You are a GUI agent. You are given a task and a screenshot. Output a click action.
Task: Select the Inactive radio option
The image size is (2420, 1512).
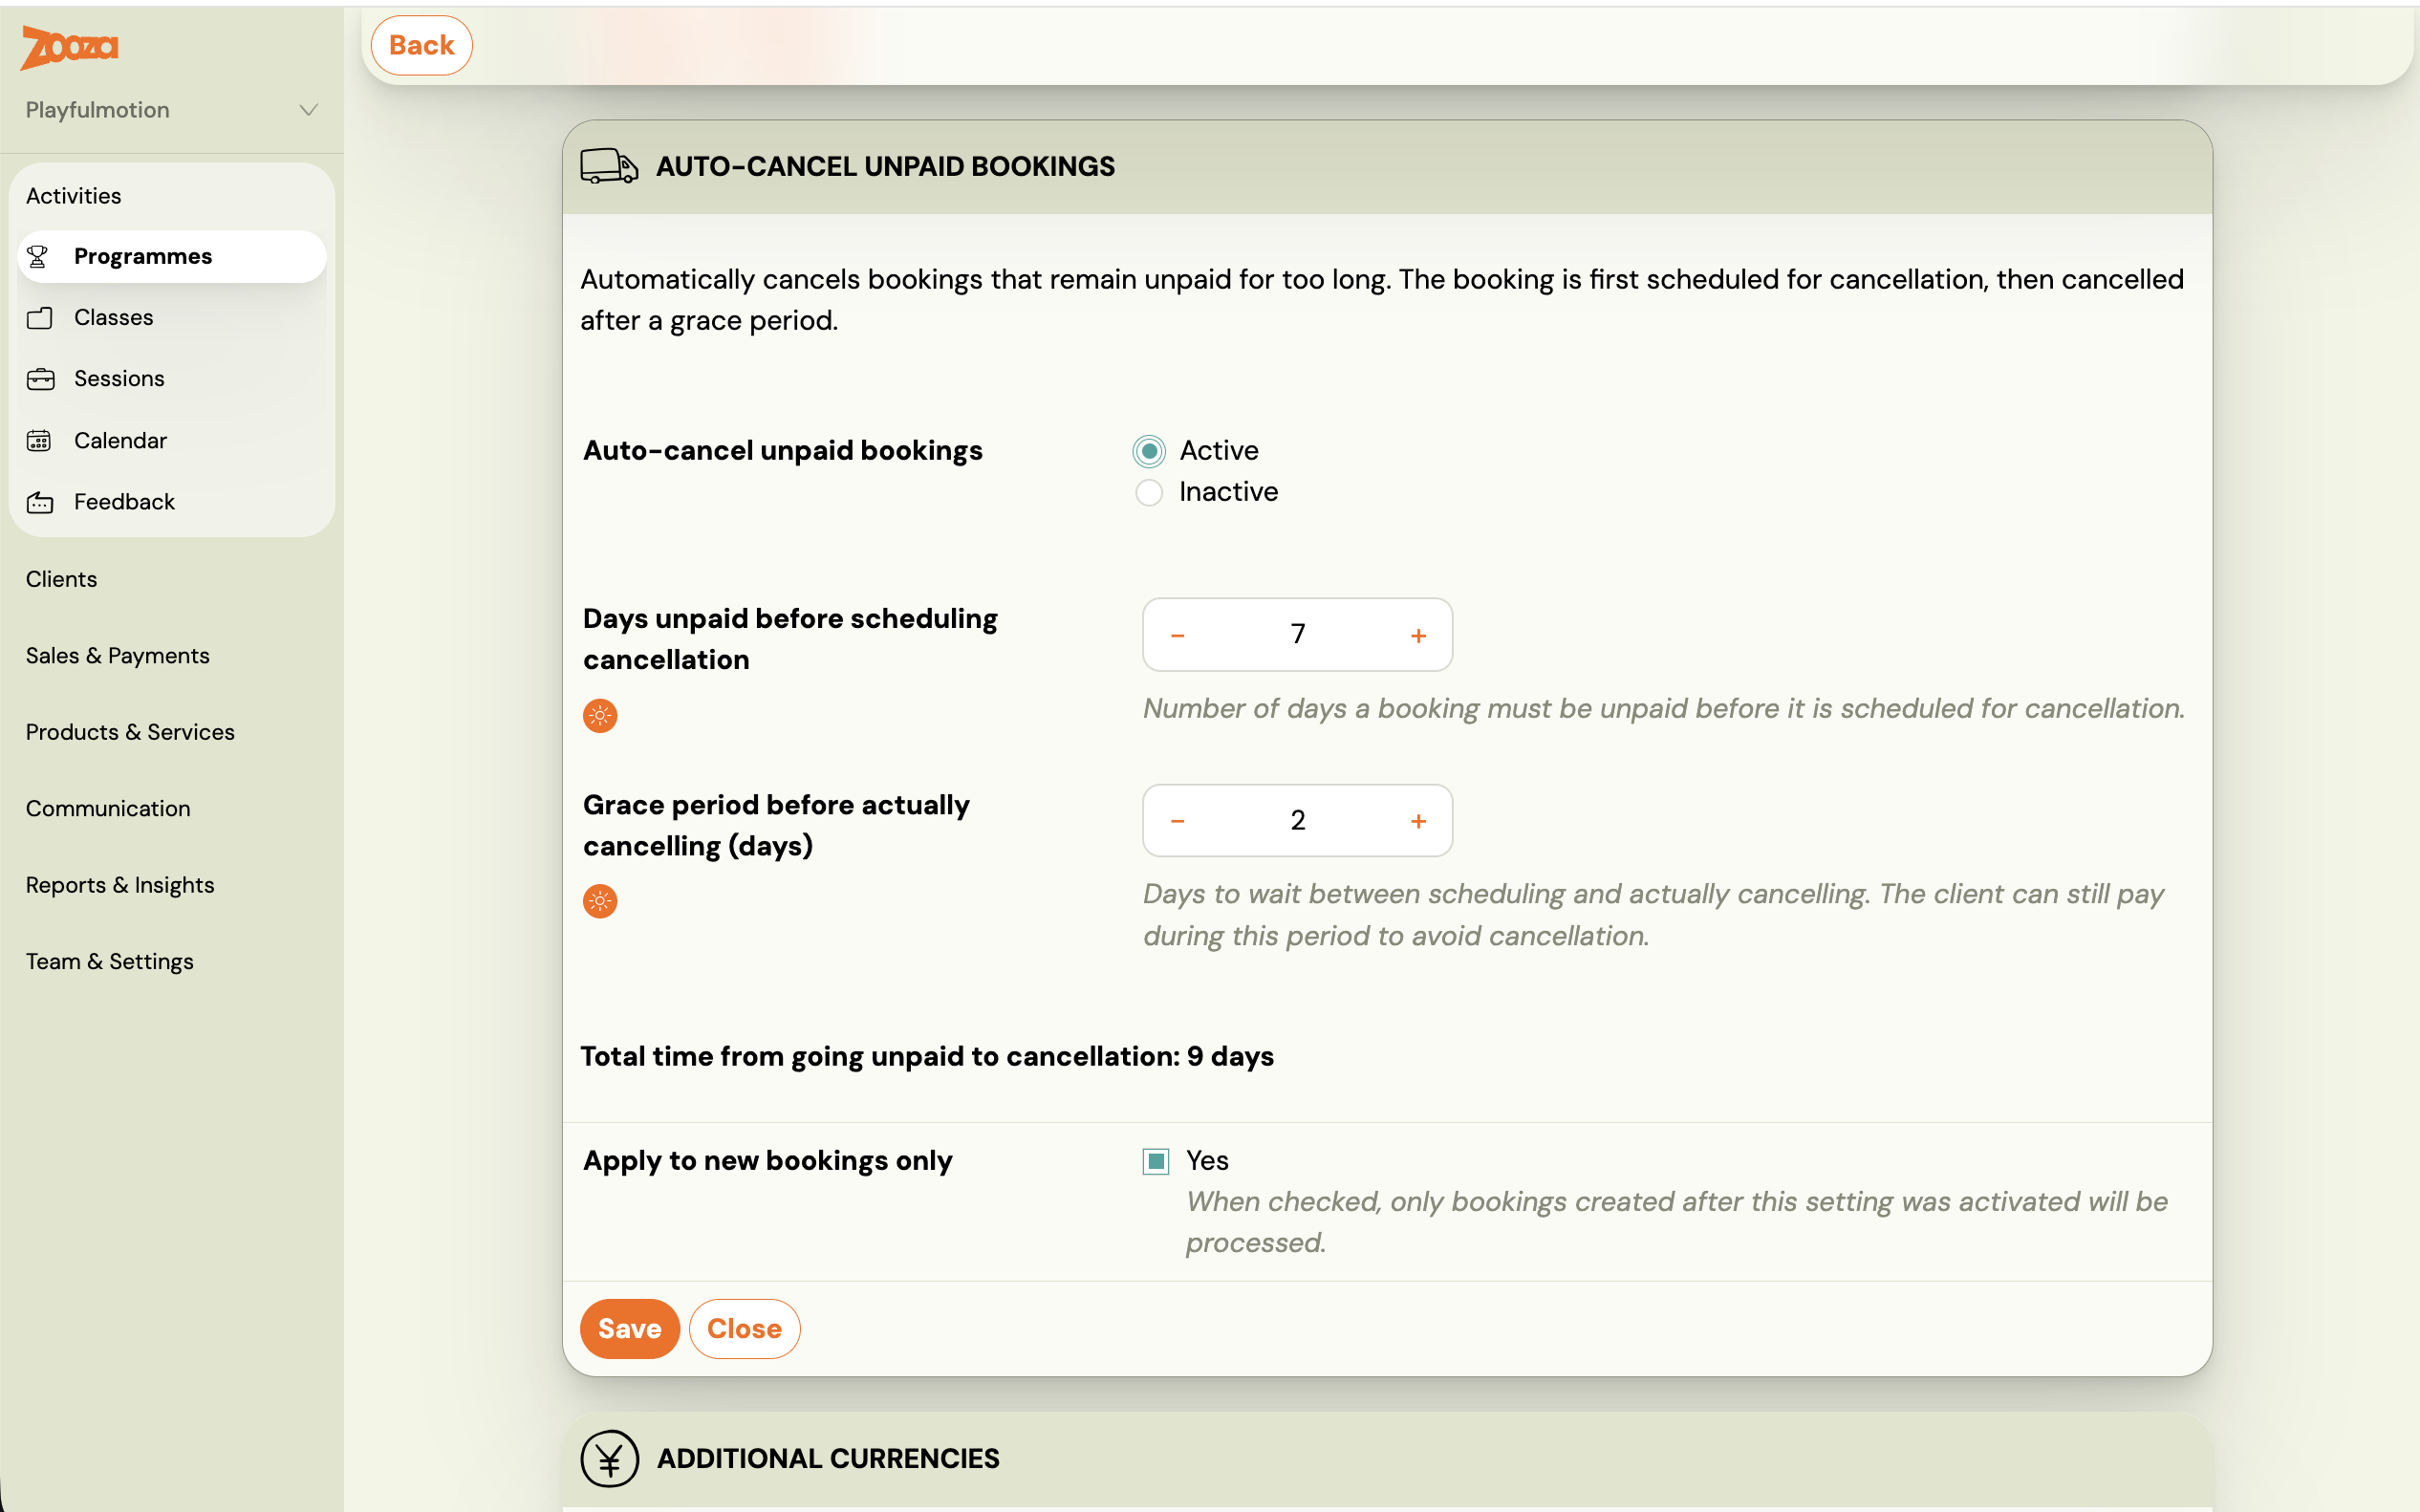coord(1149,493)
